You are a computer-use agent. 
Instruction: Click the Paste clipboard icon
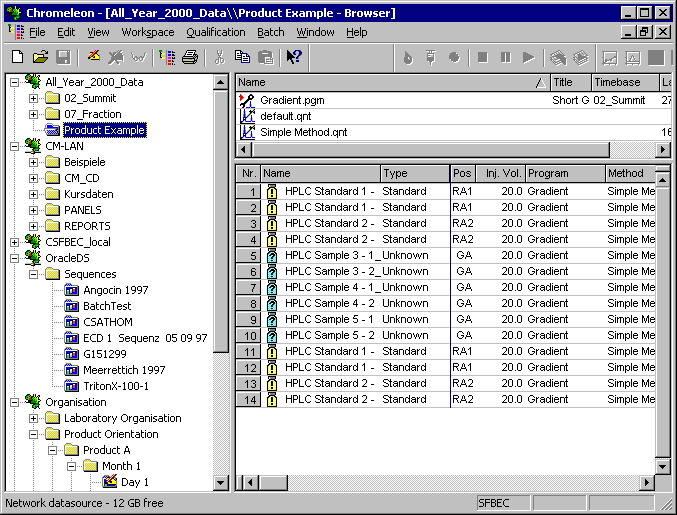266,57
